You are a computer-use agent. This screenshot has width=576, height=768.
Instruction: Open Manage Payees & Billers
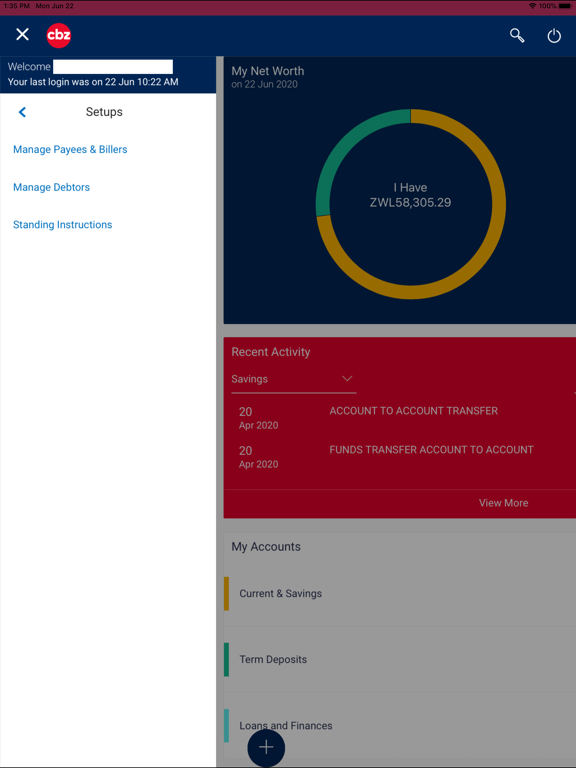tap(70, 149)
